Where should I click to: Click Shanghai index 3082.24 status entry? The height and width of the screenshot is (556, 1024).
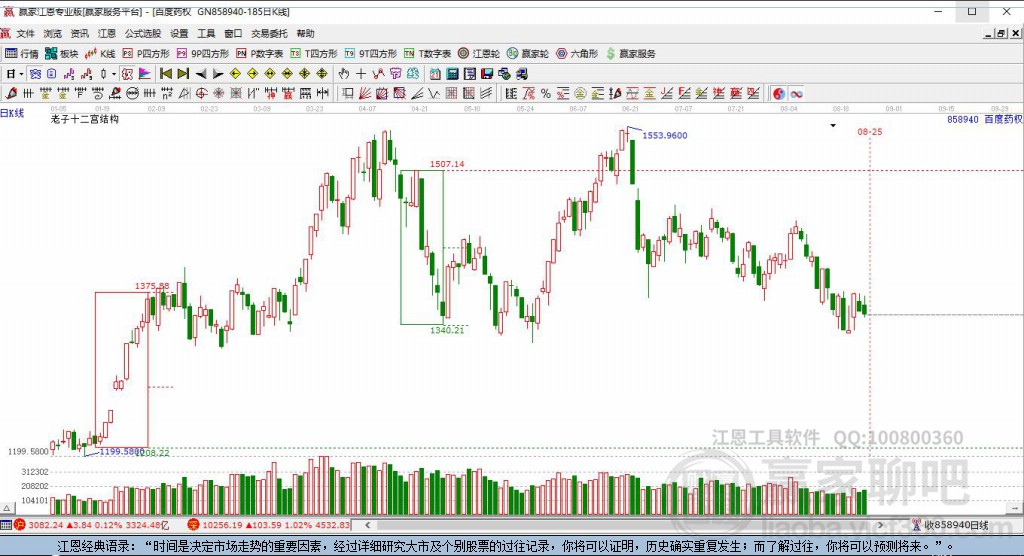click(x=91, y=525)
